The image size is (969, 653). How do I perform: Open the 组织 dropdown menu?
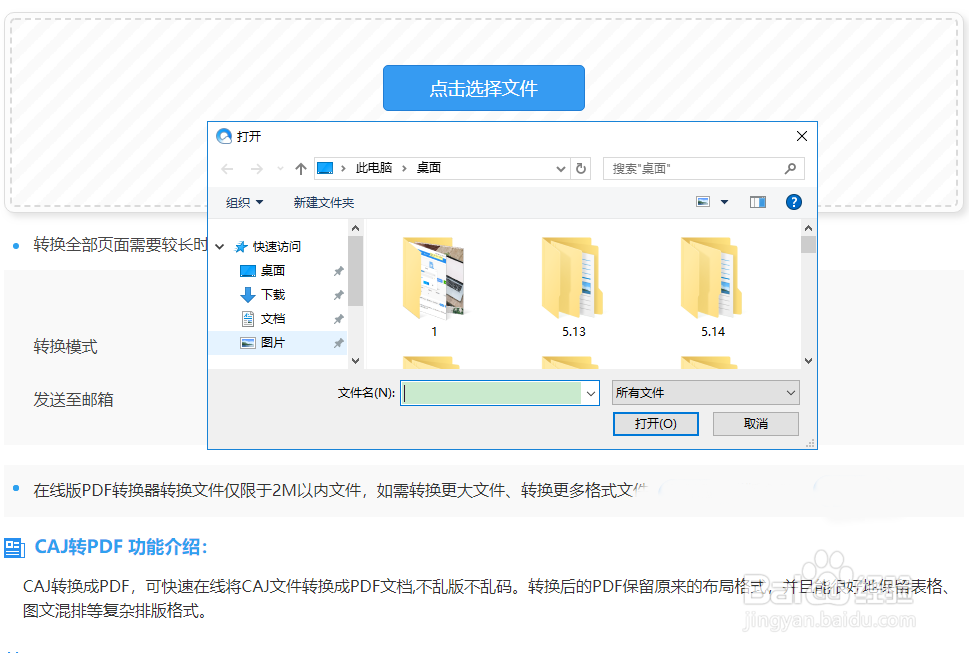[244, 202]
